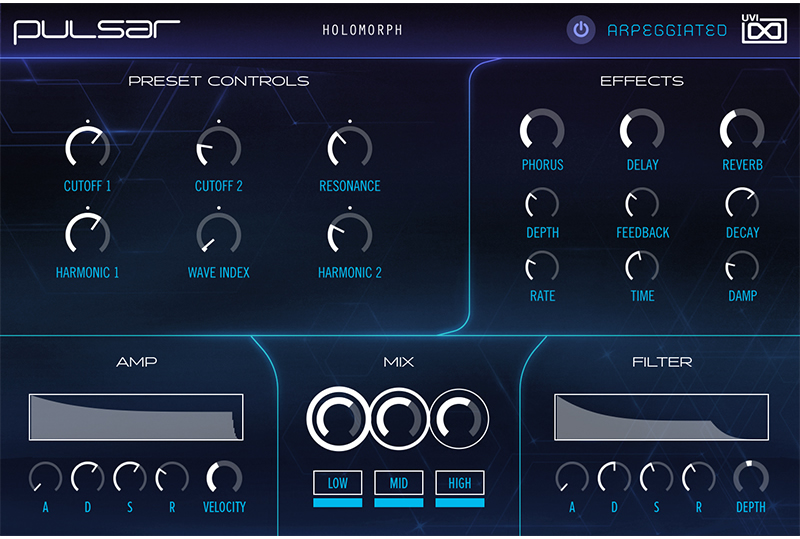Click the Amp Release (R) knob
This screenshot has height=539, width=800.
[172, 478]
